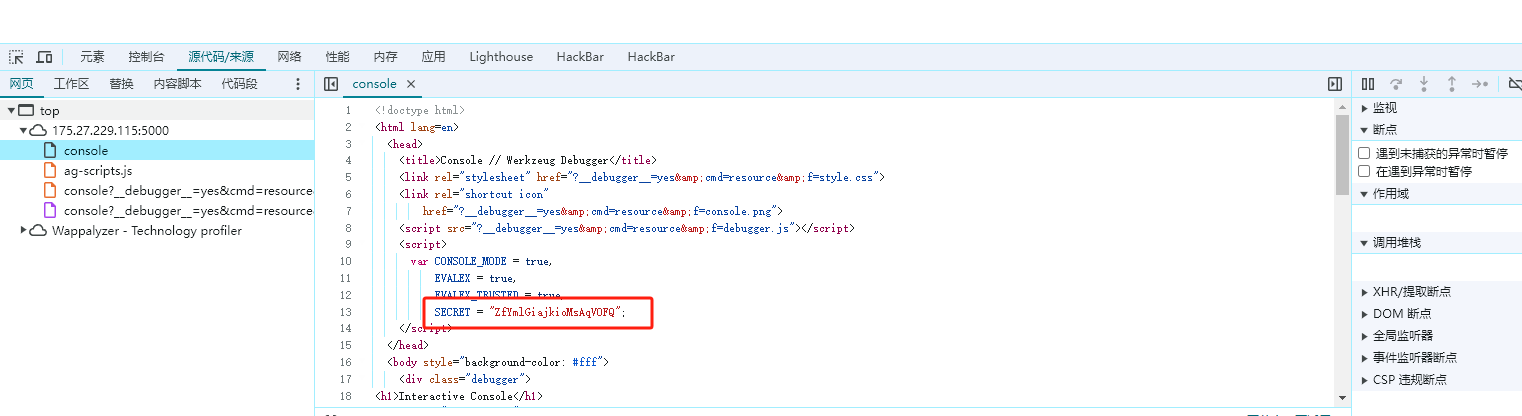Open the 内存 (Memory) tab
Screen dimensions: 1522x416
[x=385, y=57]
